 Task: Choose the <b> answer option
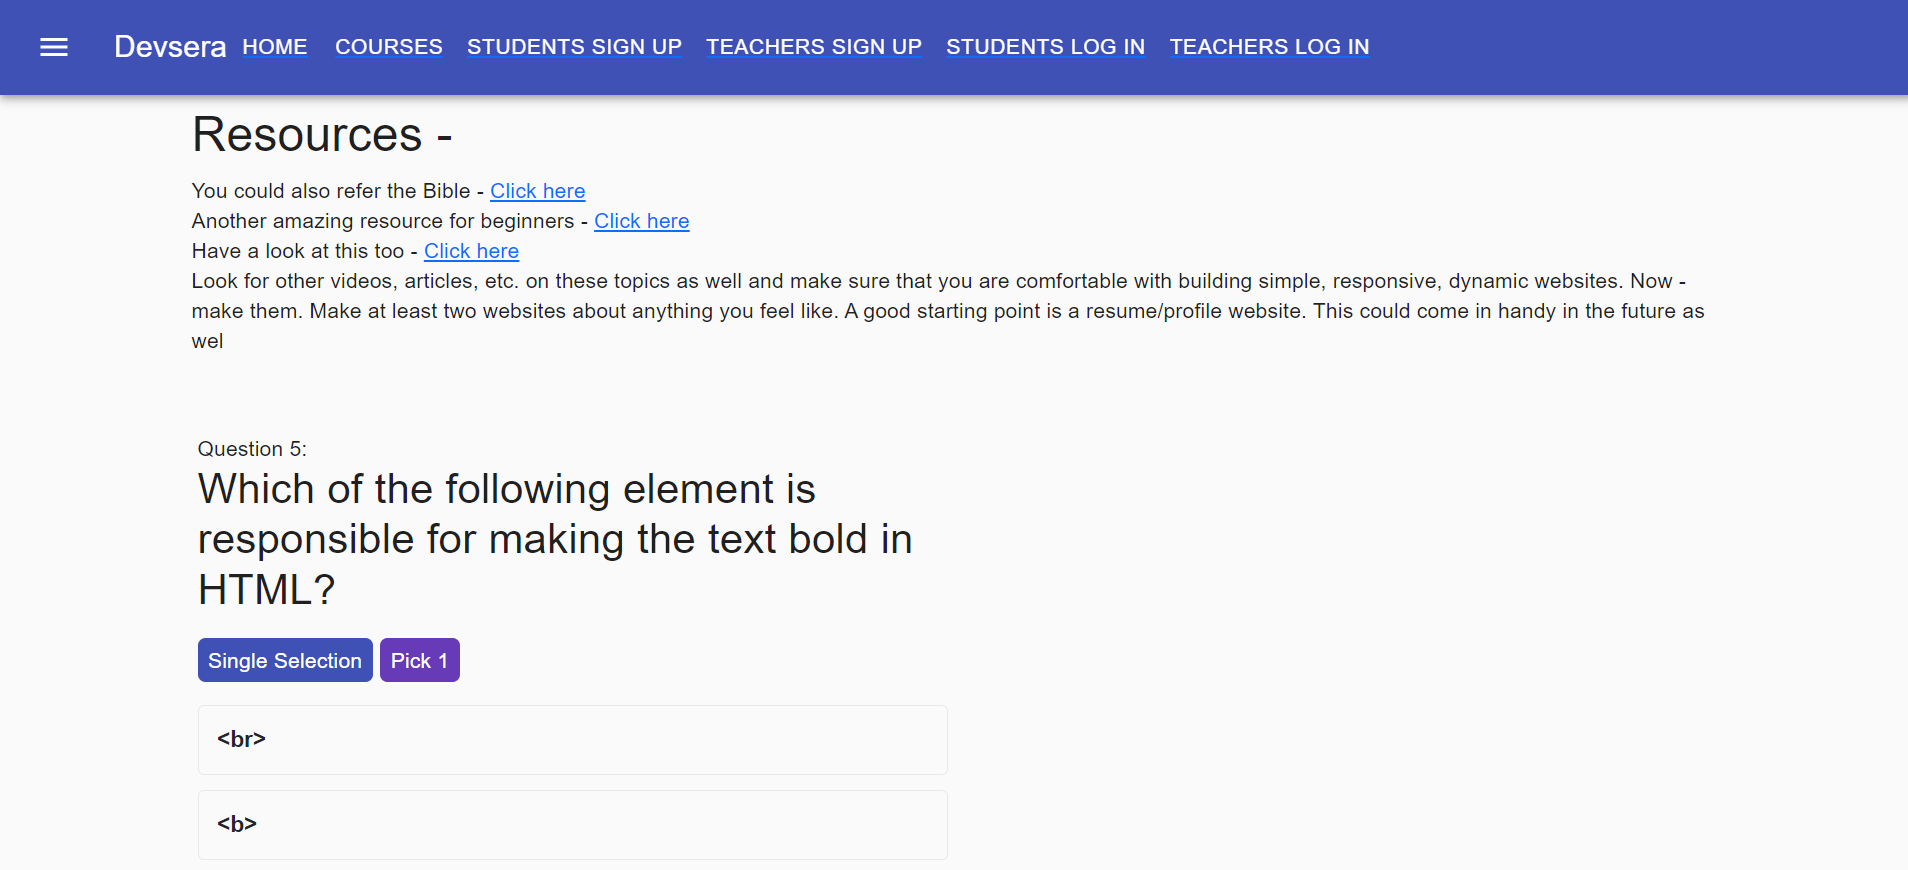pyautogui.click(x=573, y=825)
